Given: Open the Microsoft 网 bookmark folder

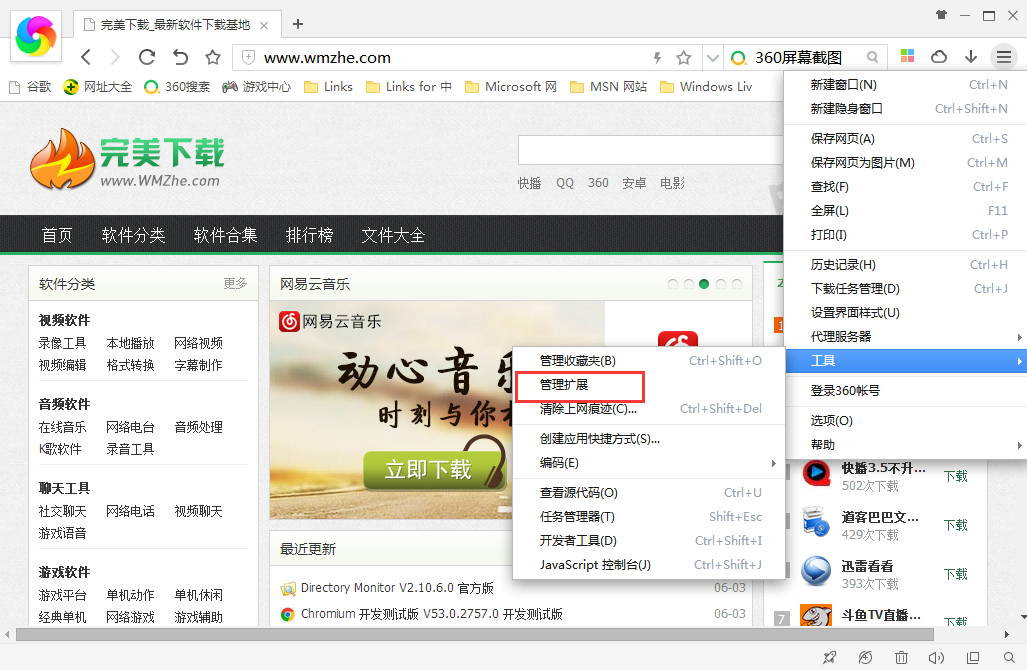Looking at the screenshot, I should (511, 86).
